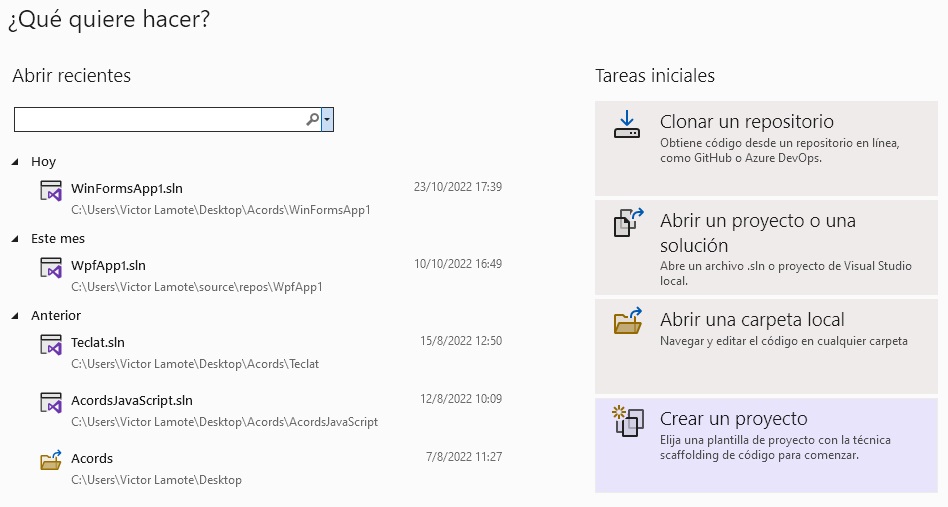Collapse the Hoy group
Image resolution: width=948 pixels, height=507 pixels.
16,162
